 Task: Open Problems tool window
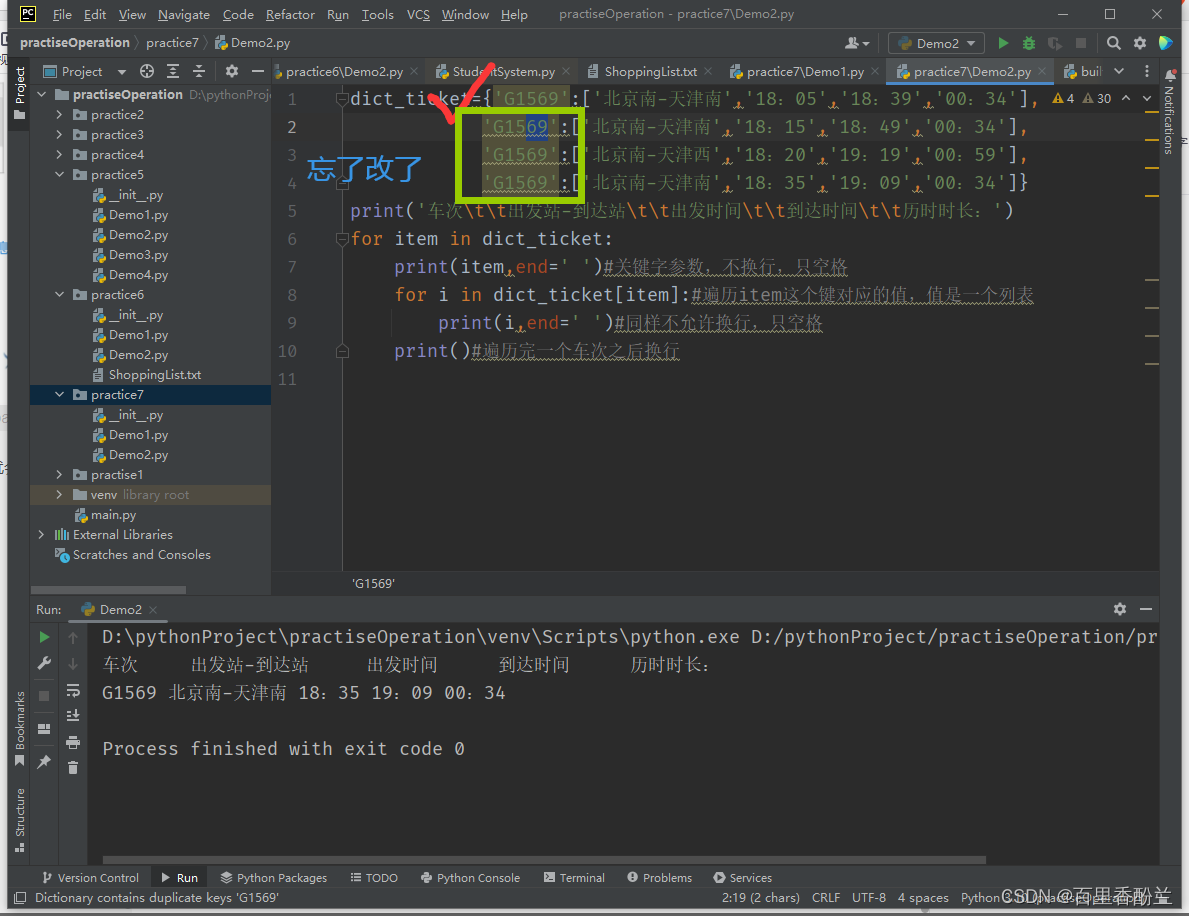tap(660, 877)
